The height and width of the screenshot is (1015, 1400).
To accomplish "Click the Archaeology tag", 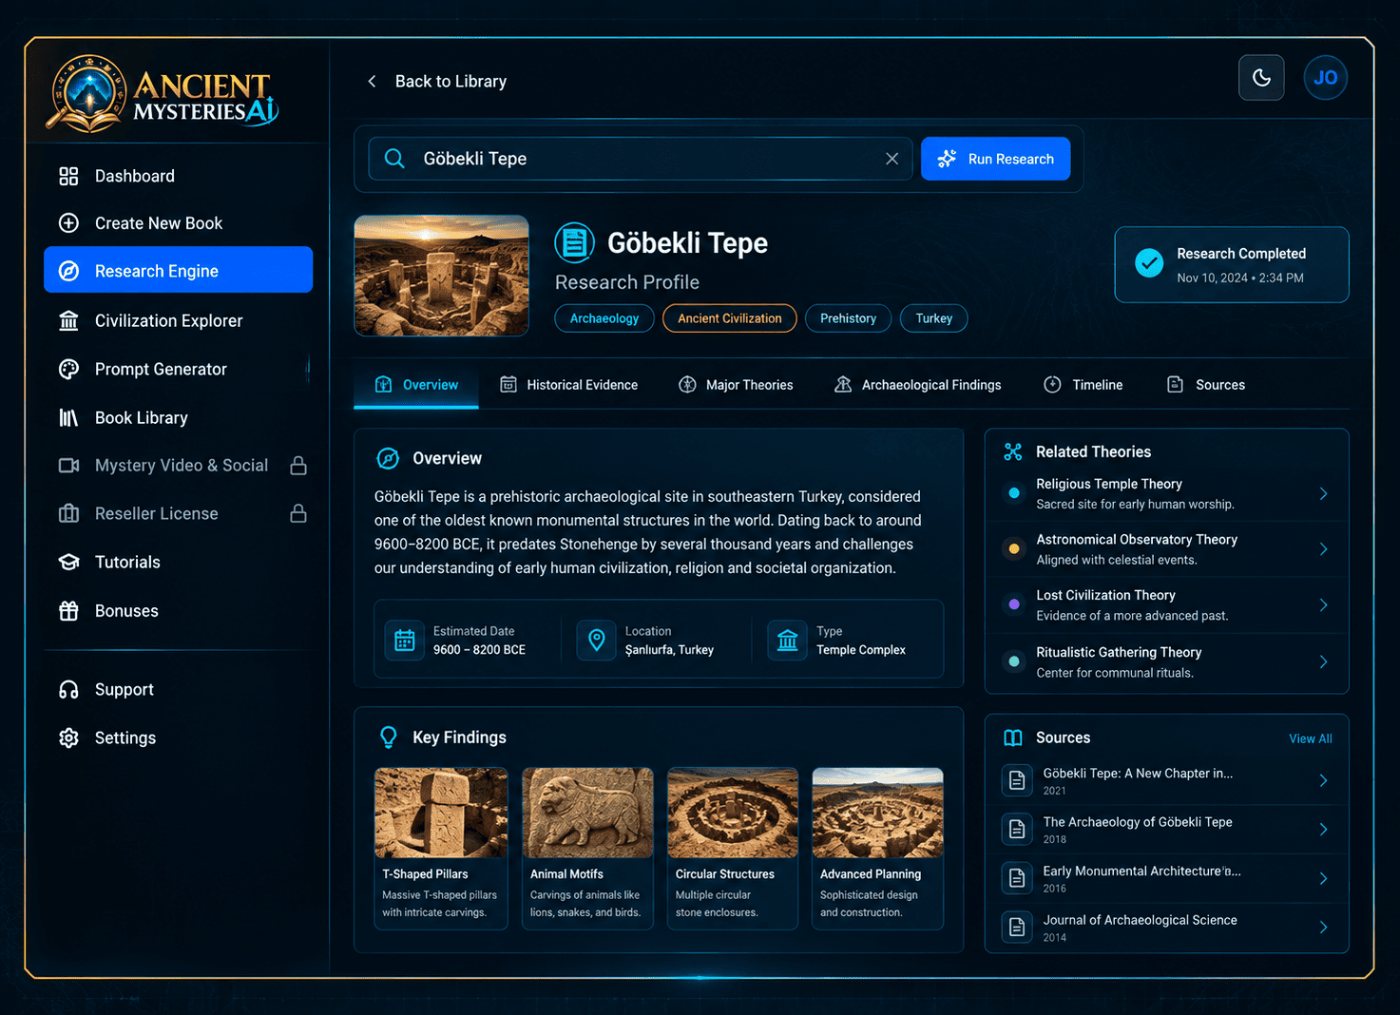I will click(604, 318).
